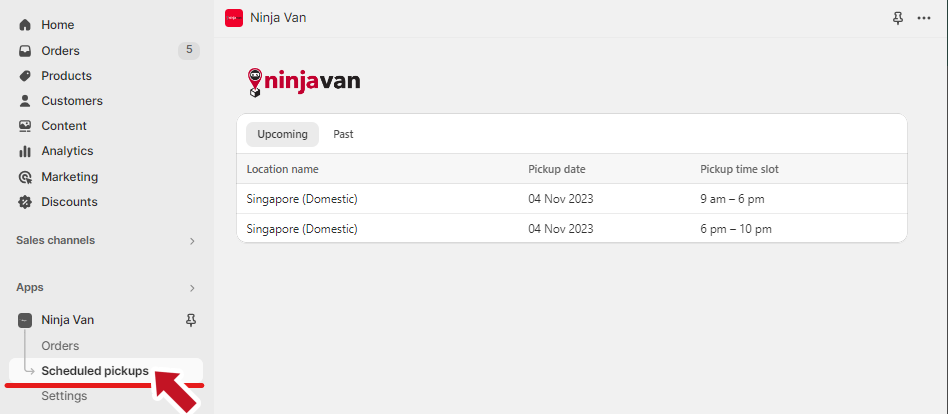This screenshot has width=948, height=414.
Task: Click the Scheduled pickups sidebar item
Action: click(x=95, y=371)
